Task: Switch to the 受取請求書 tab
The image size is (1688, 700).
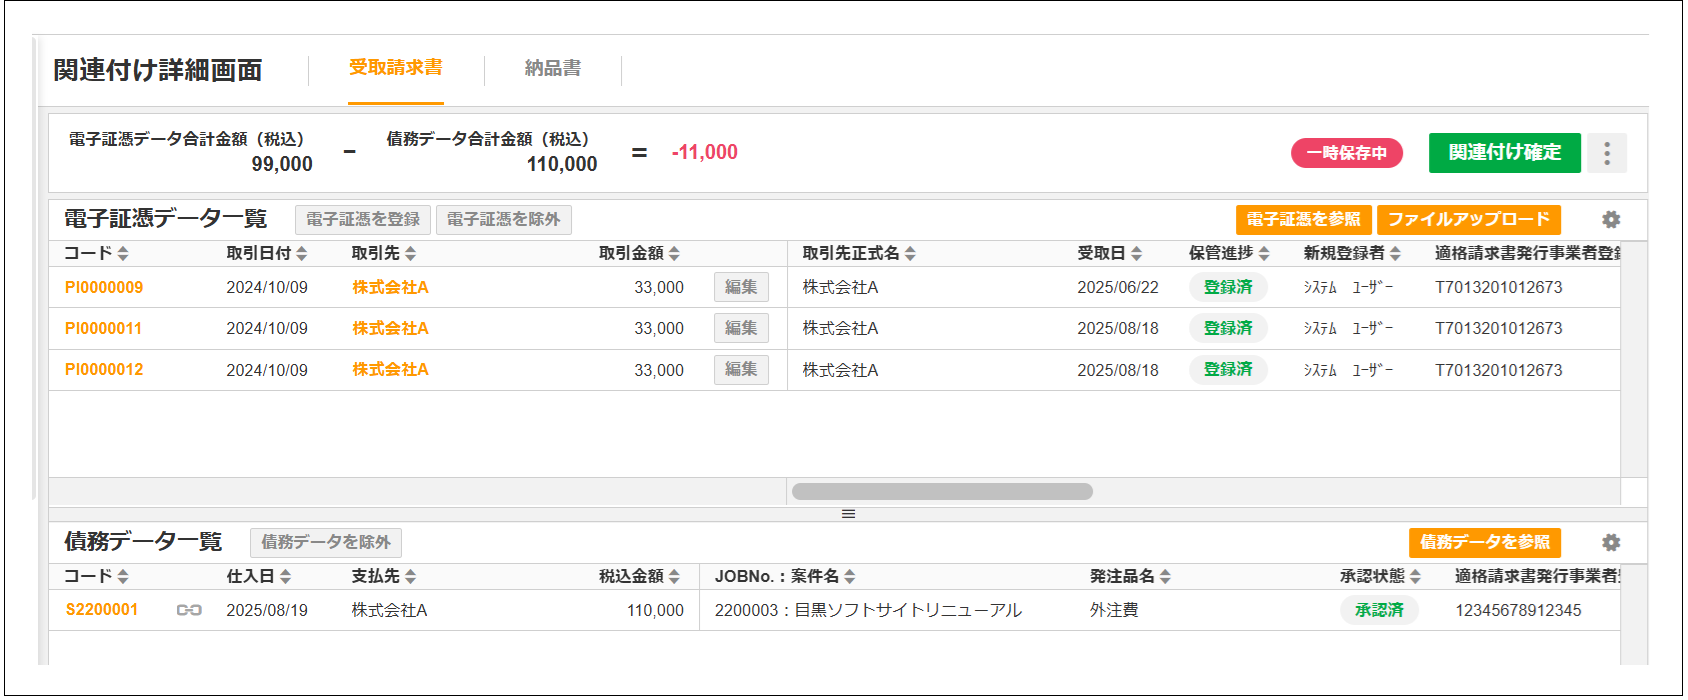Action: point(395,68)
